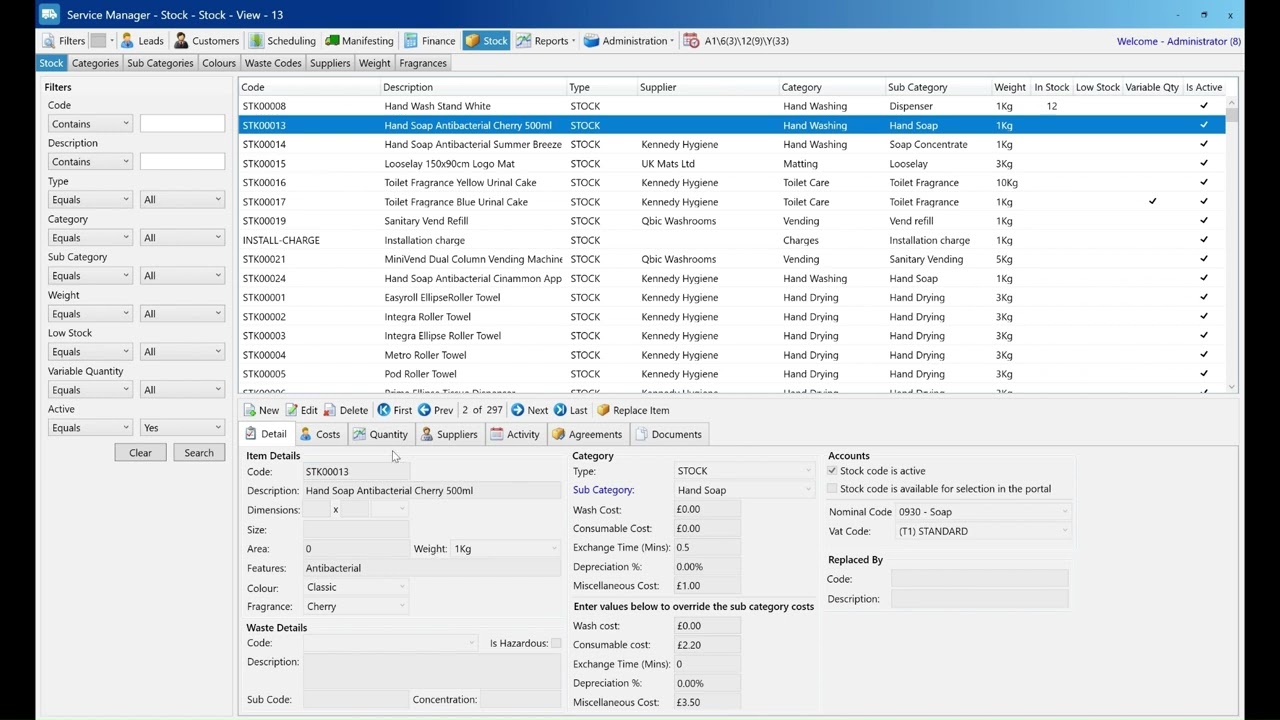Open the Scheduling module
The height and width of the screenshot is (720, 1280).
[282, 41]
